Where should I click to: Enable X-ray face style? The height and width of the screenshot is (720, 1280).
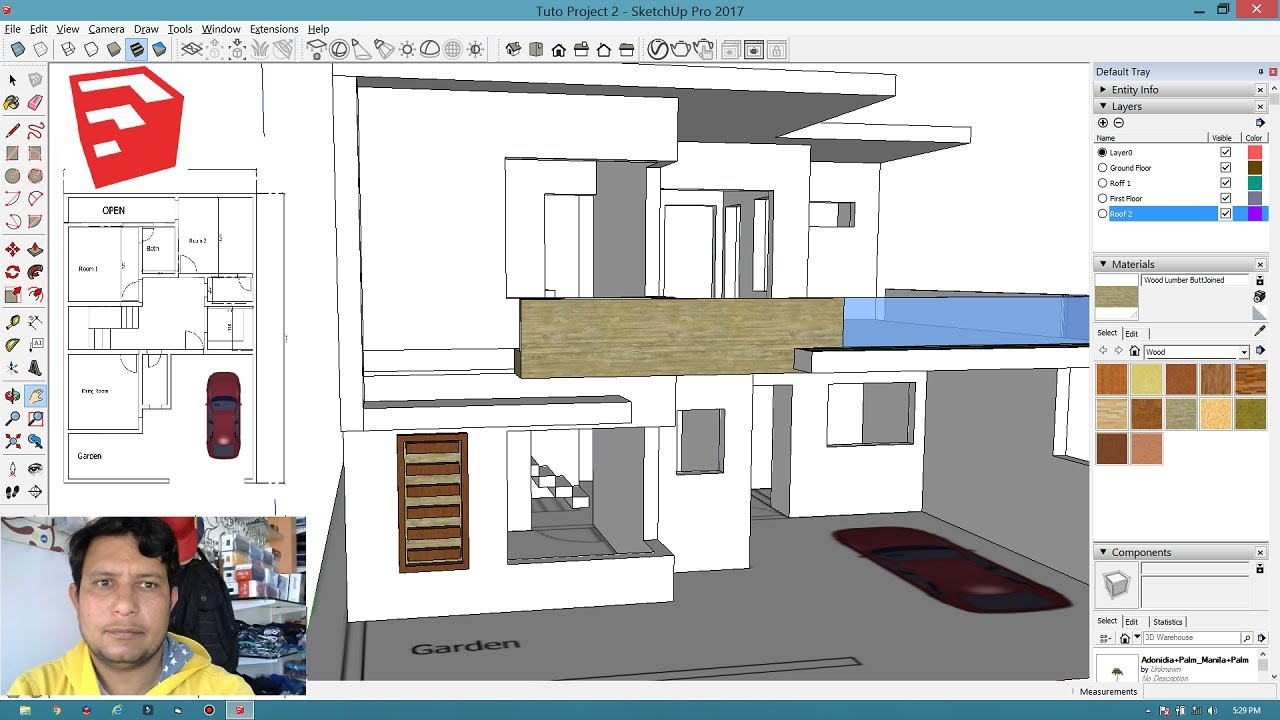[x=17, y=49]
